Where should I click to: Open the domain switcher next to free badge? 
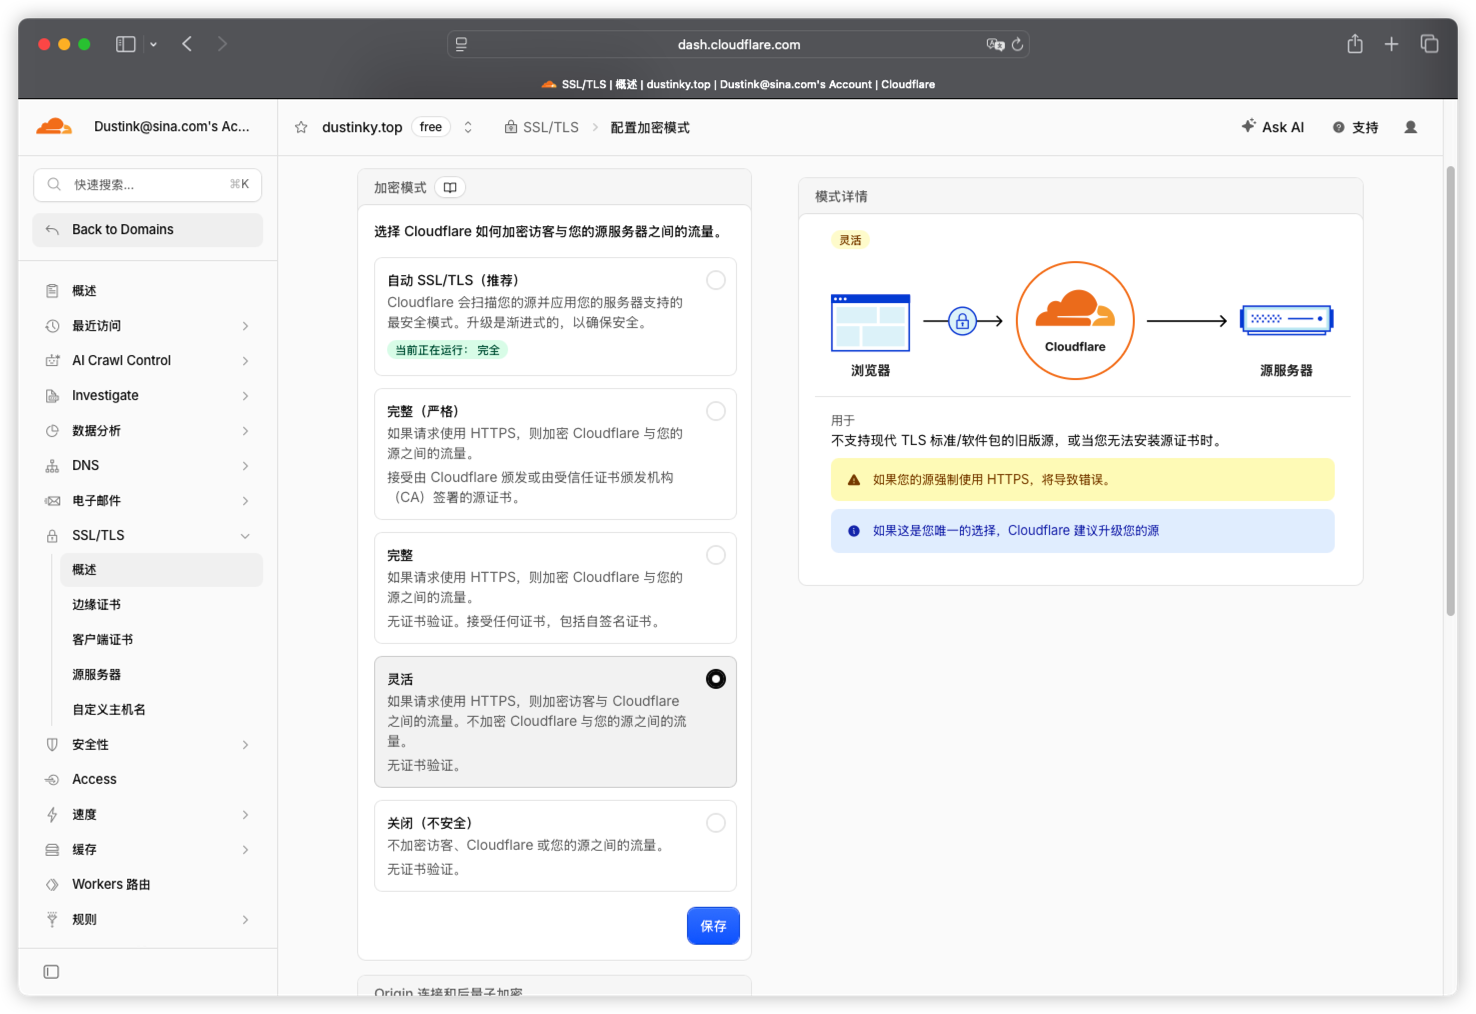point(468,127)
